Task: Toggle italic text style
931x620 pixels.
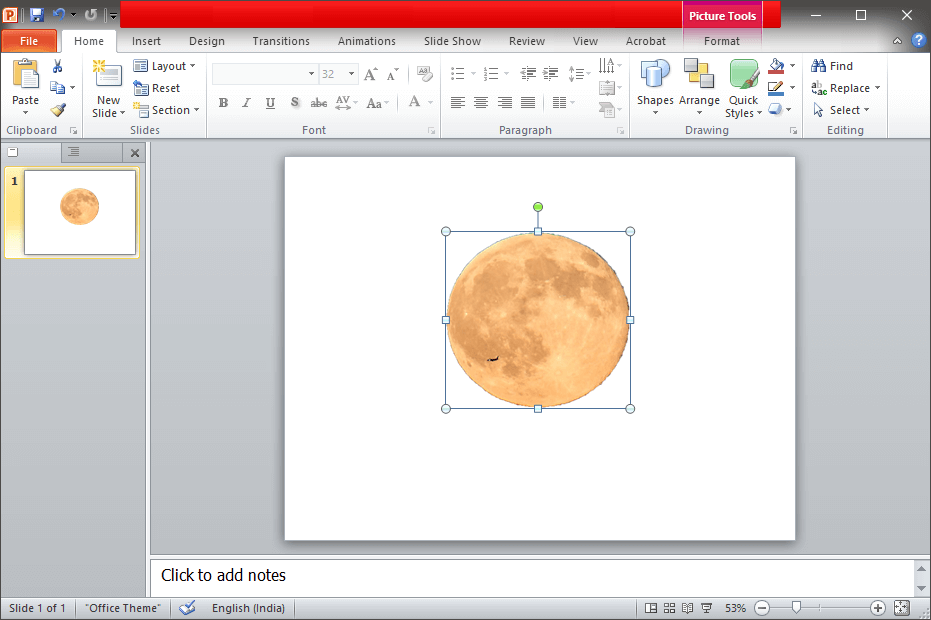Action: coord(246,103)
